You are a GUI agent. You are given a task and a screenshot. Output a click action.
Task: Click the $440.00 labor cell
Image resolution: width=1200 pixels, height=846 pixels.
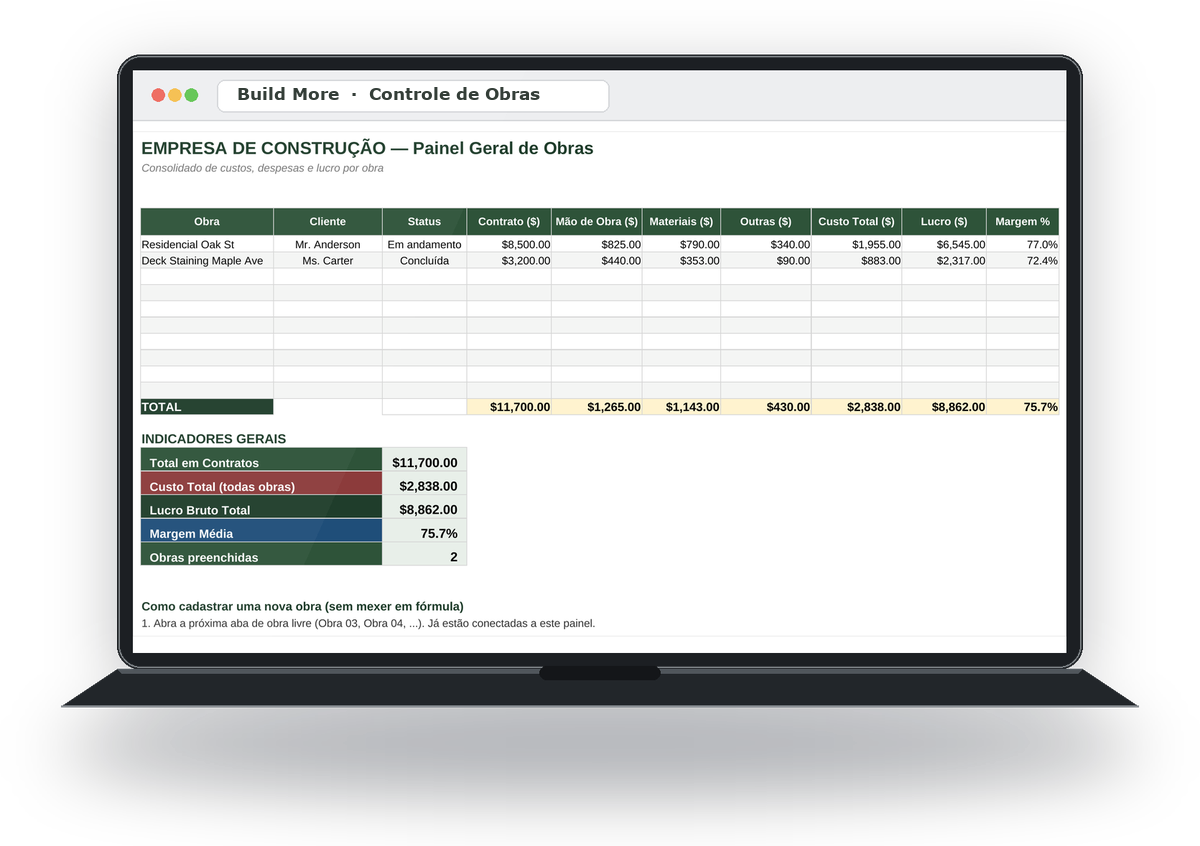point(596,260)
